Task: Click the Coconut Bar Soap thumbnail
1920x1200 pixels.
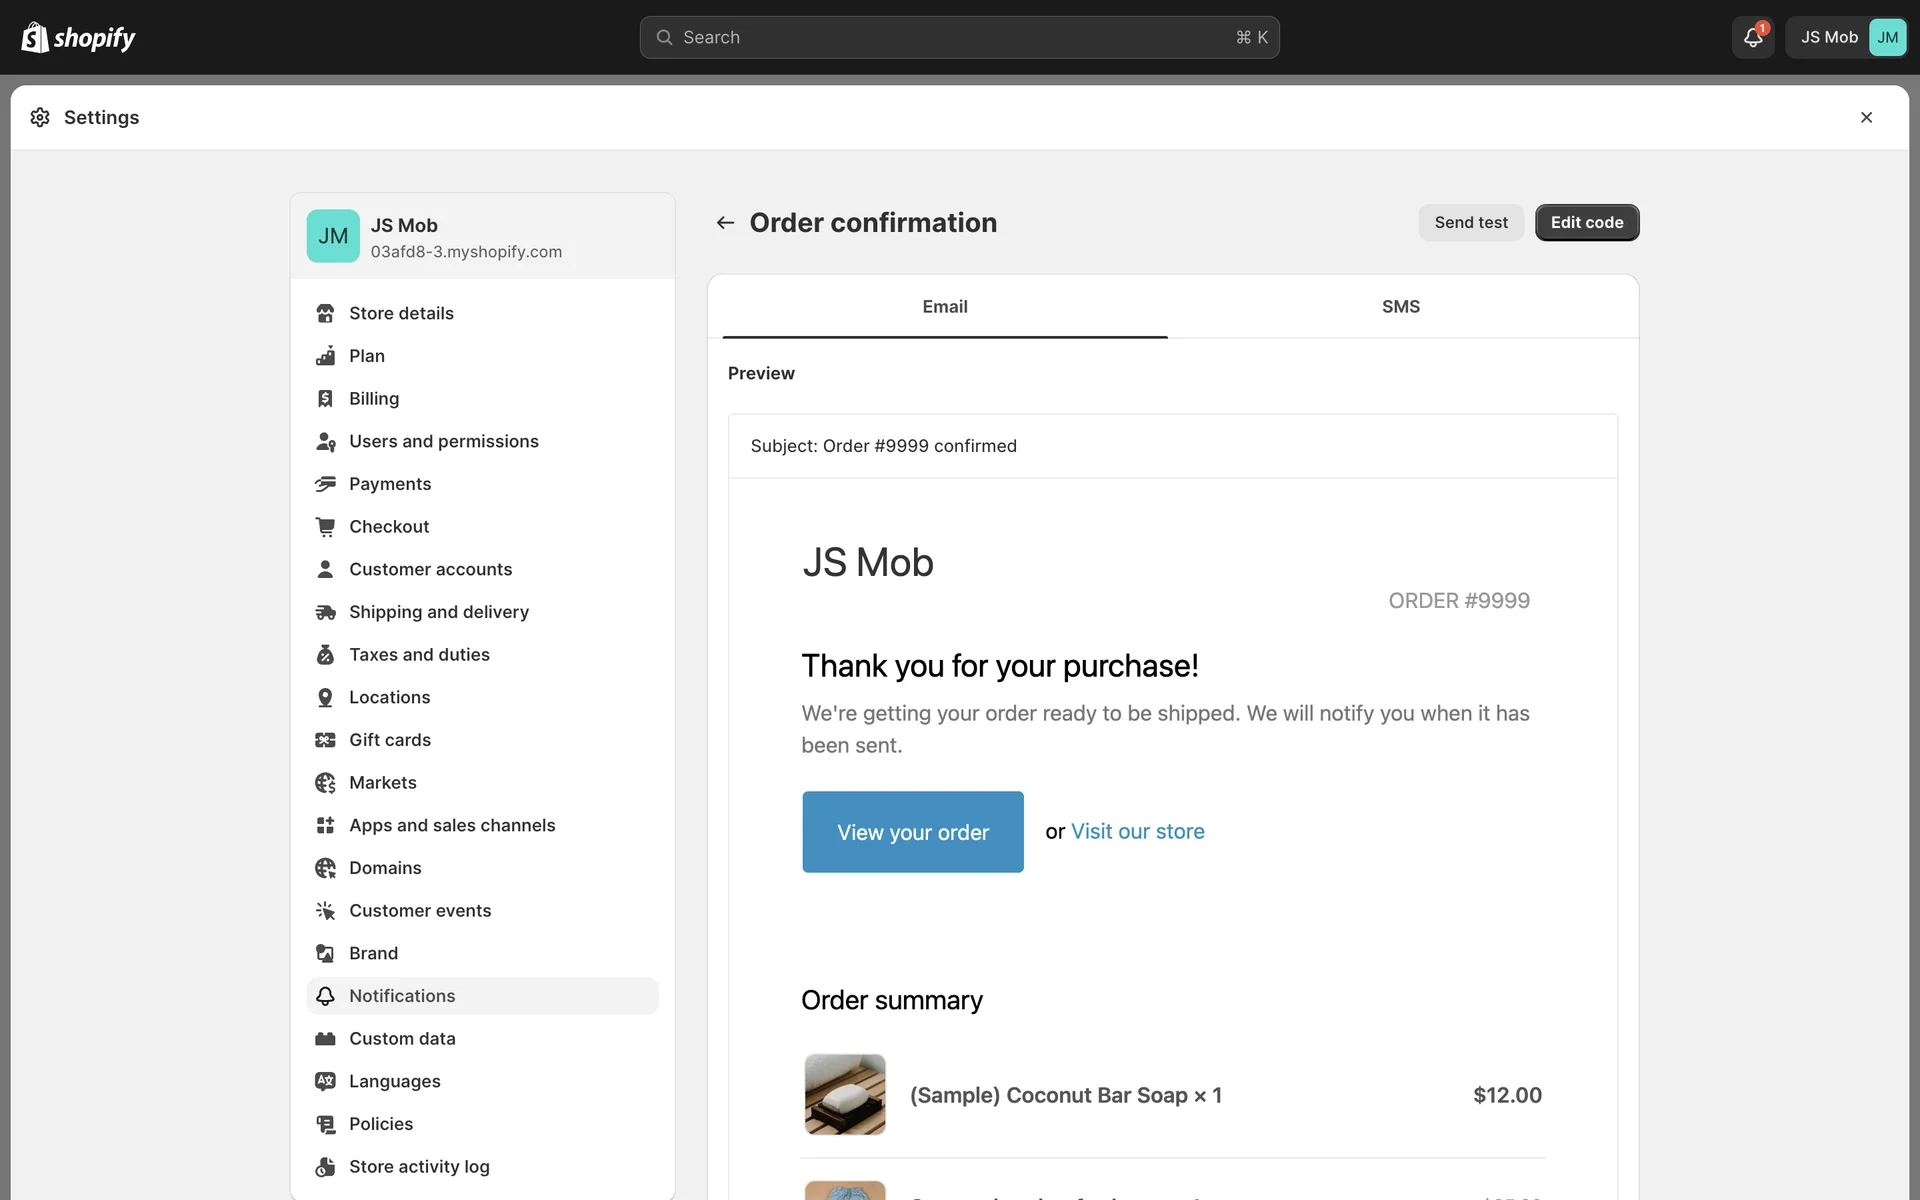Action: pyautogui.click(x=845, y=1094)
